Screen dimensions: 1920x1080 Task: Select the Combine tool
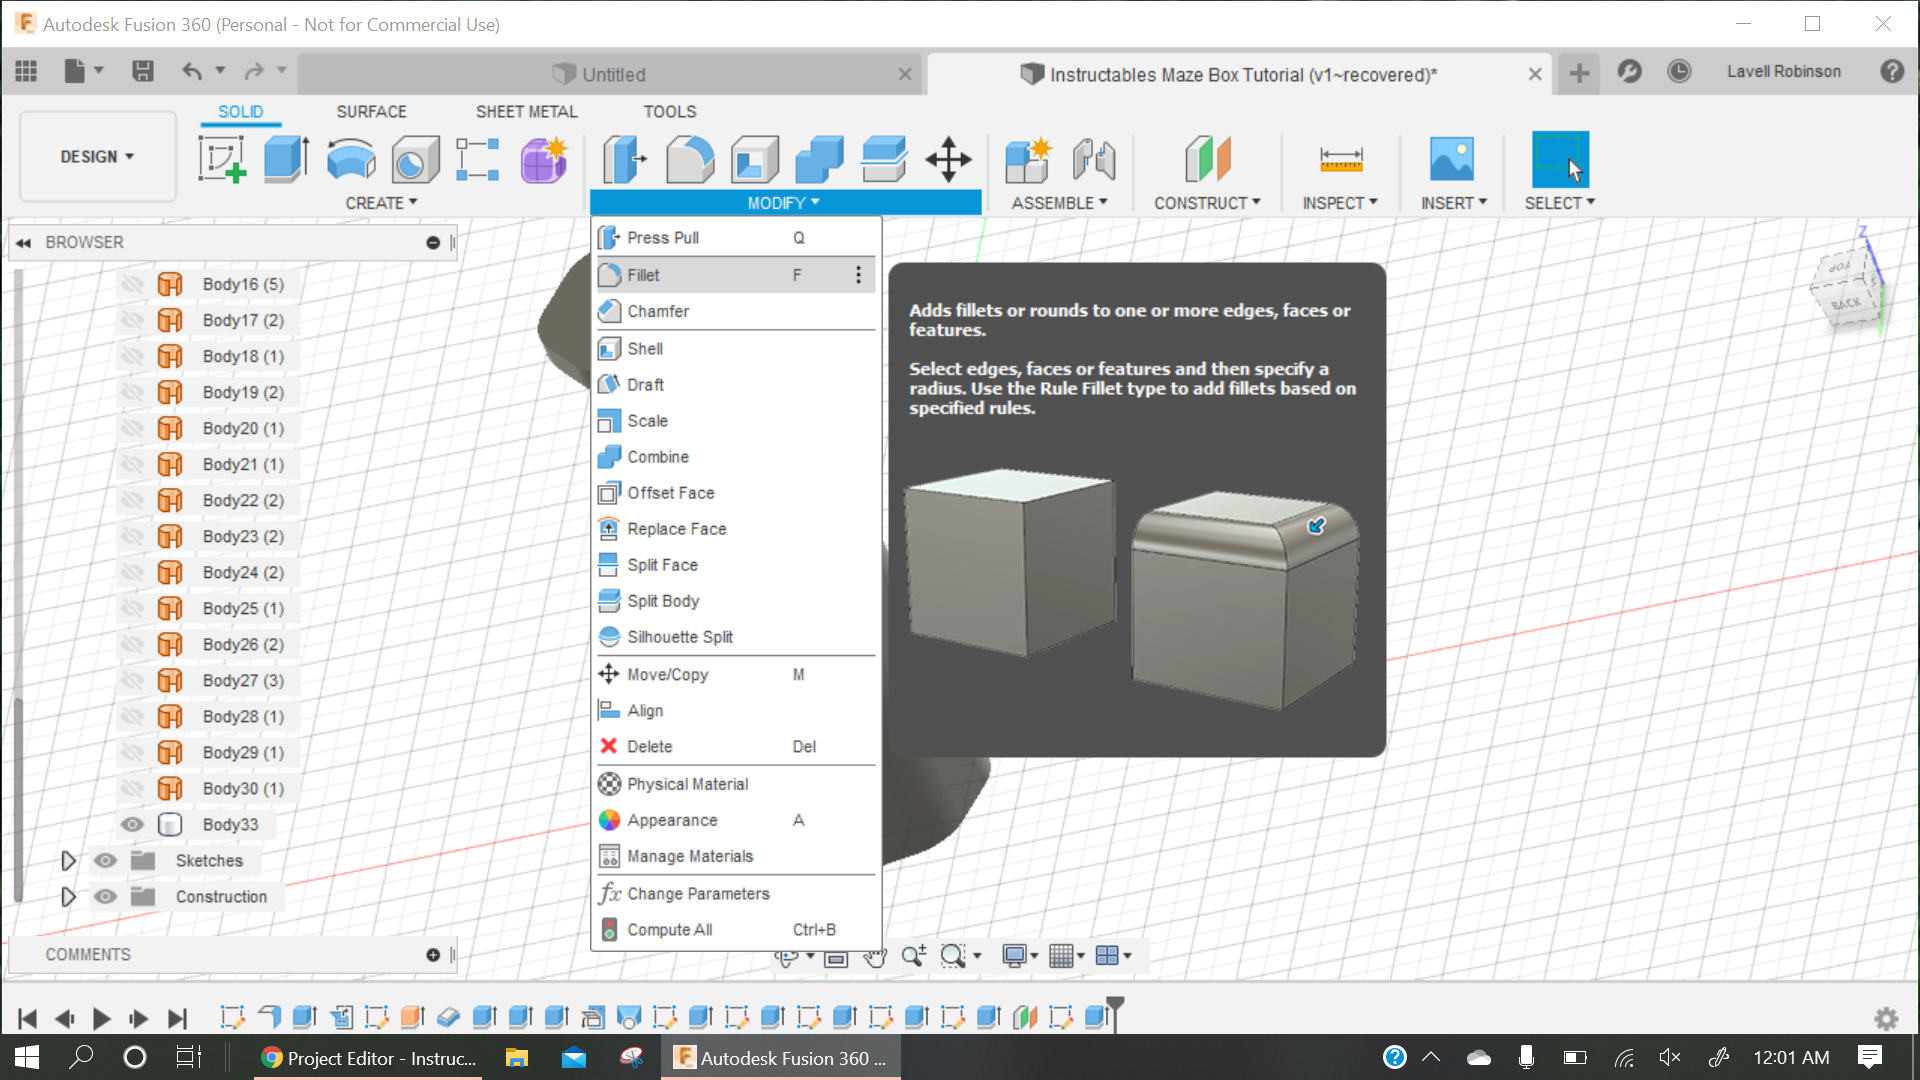(x=658, y=456)
